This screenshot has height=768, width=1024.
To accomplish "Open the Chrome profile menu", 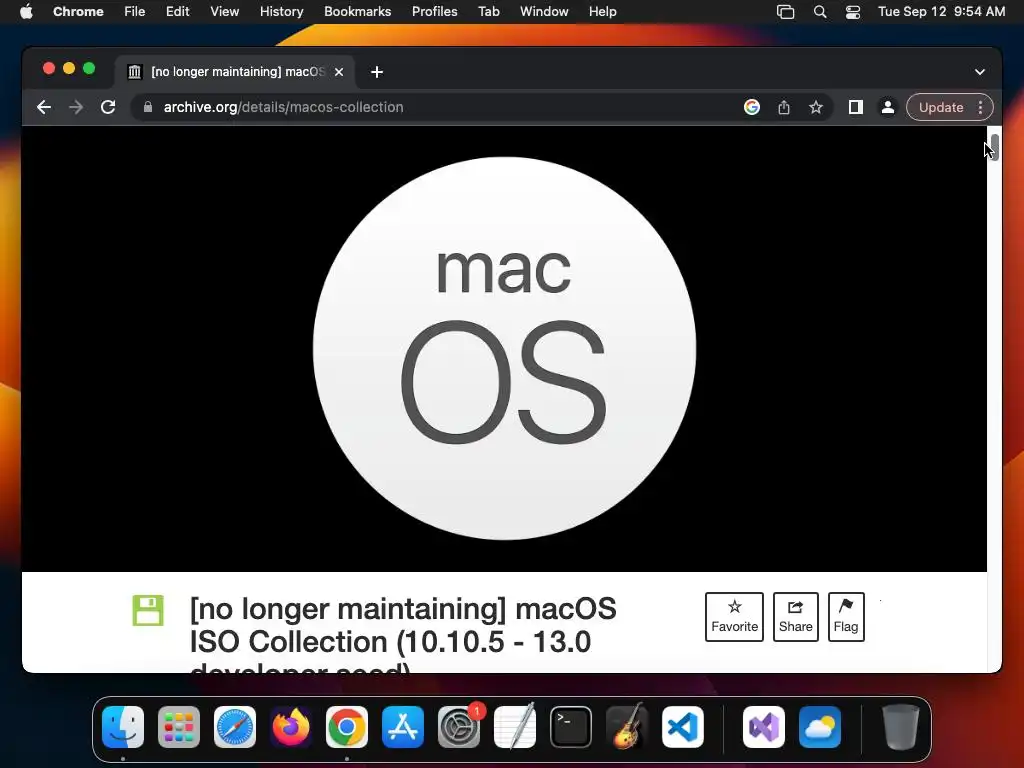I will point(888,107).
